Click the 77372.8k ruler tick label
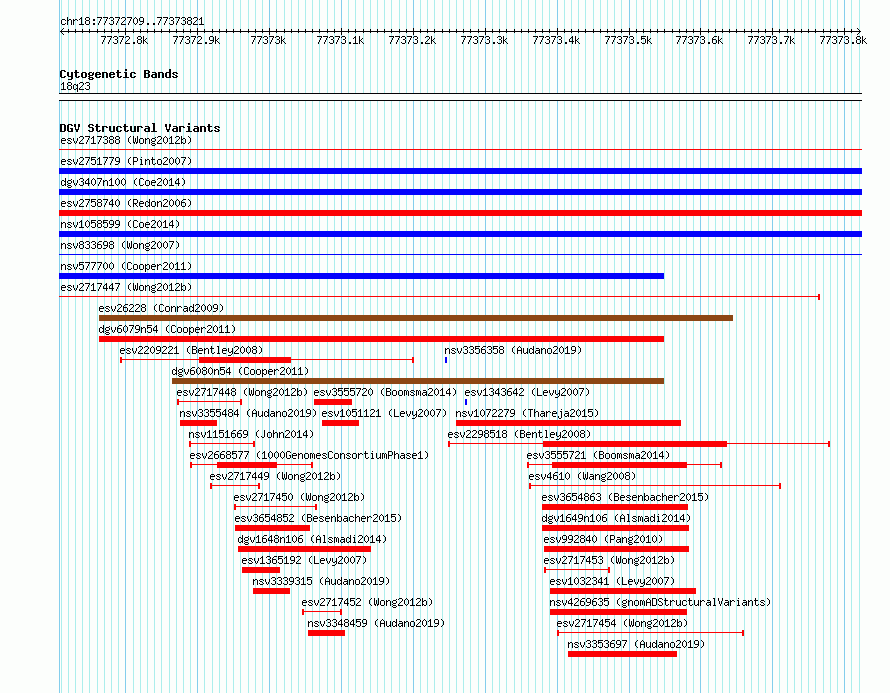 point(124,40)
